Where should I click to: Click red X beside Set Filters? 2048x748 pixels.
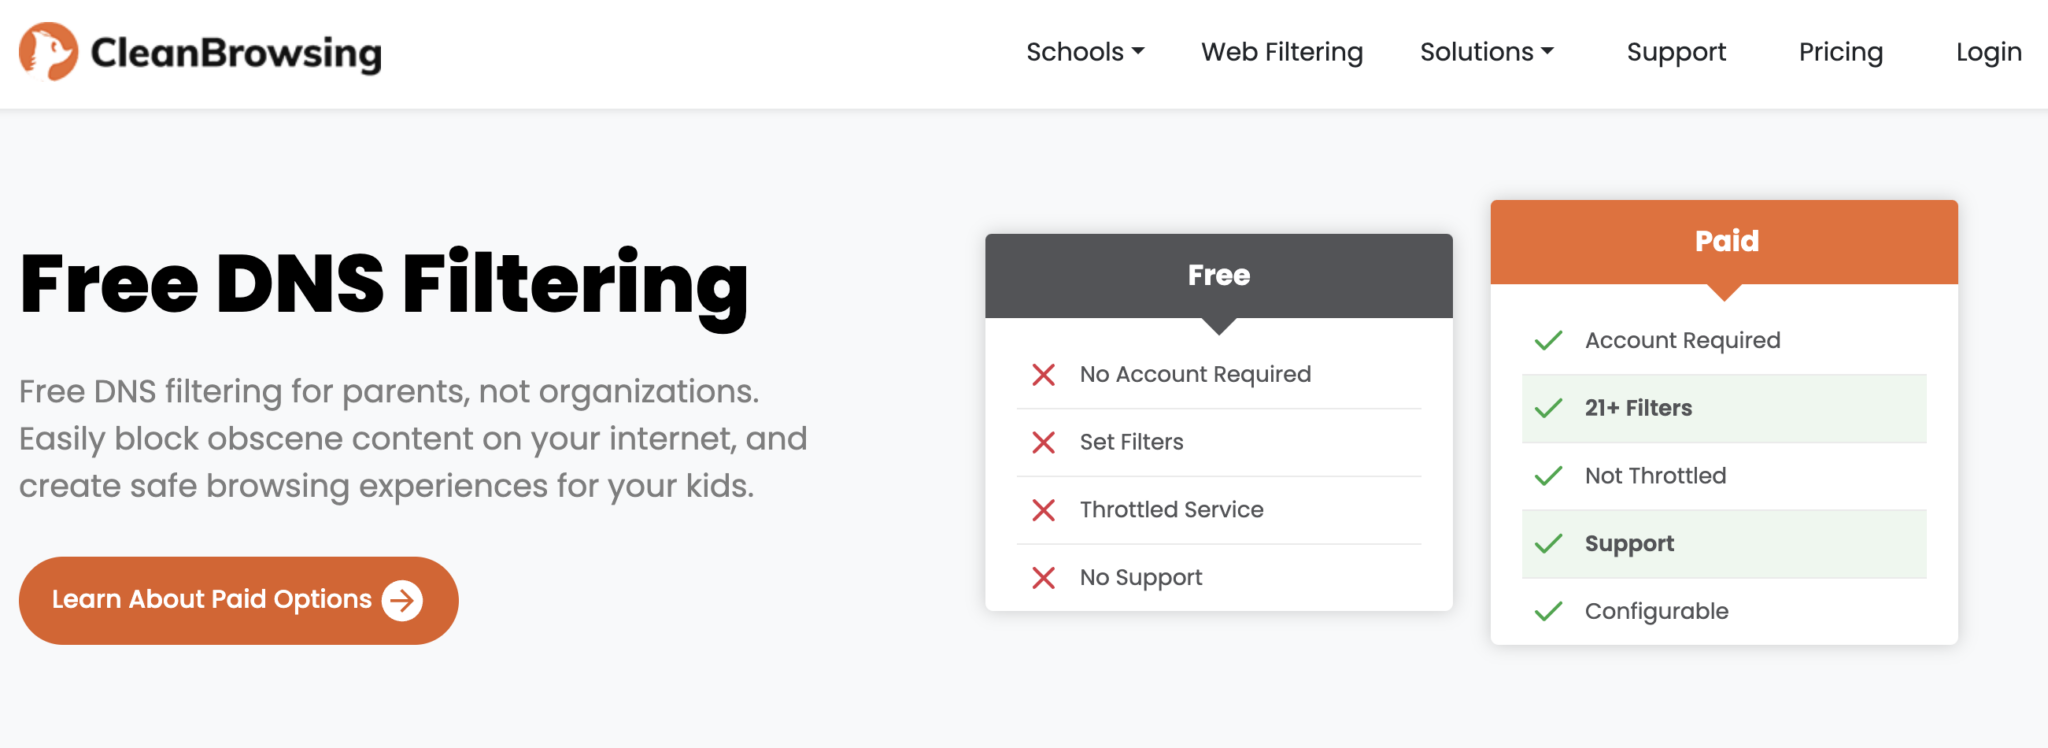click(x=1043, y=442)
